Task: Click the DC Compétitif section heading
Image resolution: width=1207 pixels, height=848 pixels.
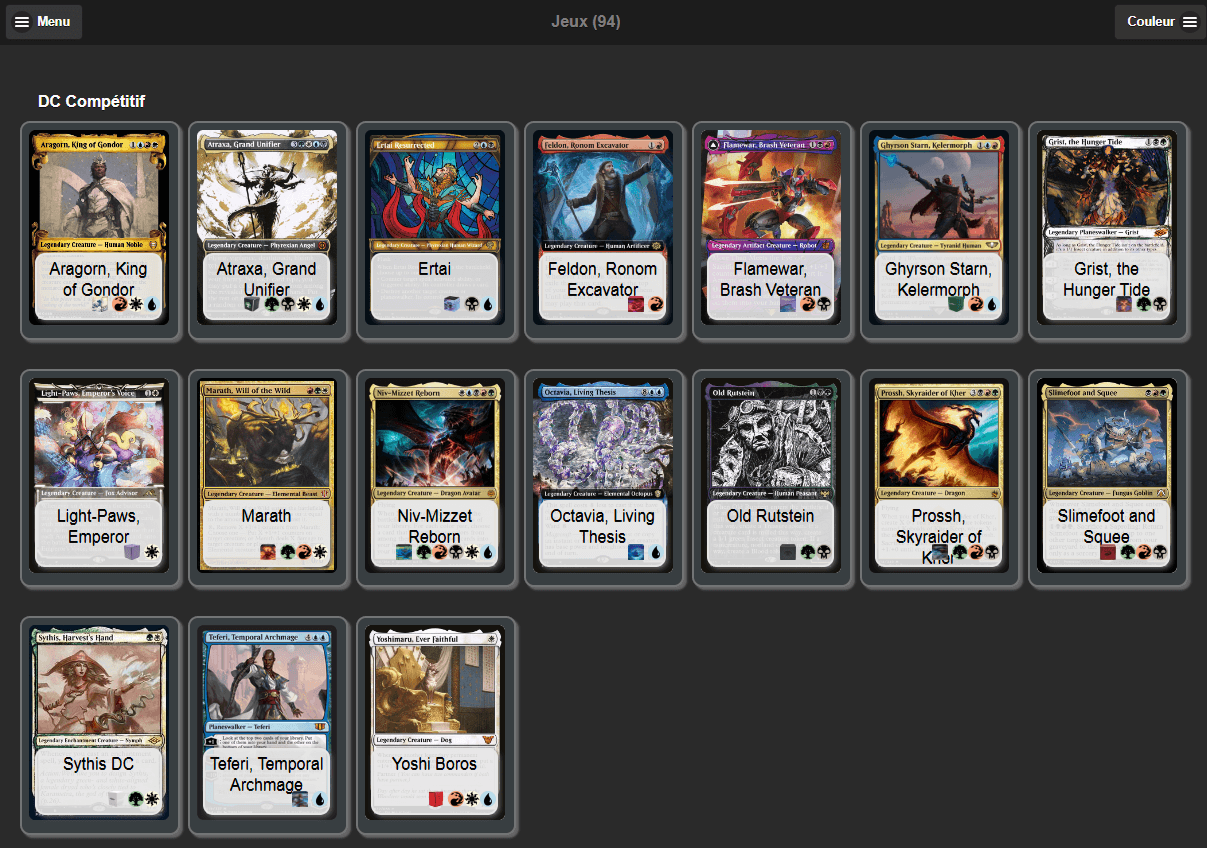Action: (x=91, y=101)
